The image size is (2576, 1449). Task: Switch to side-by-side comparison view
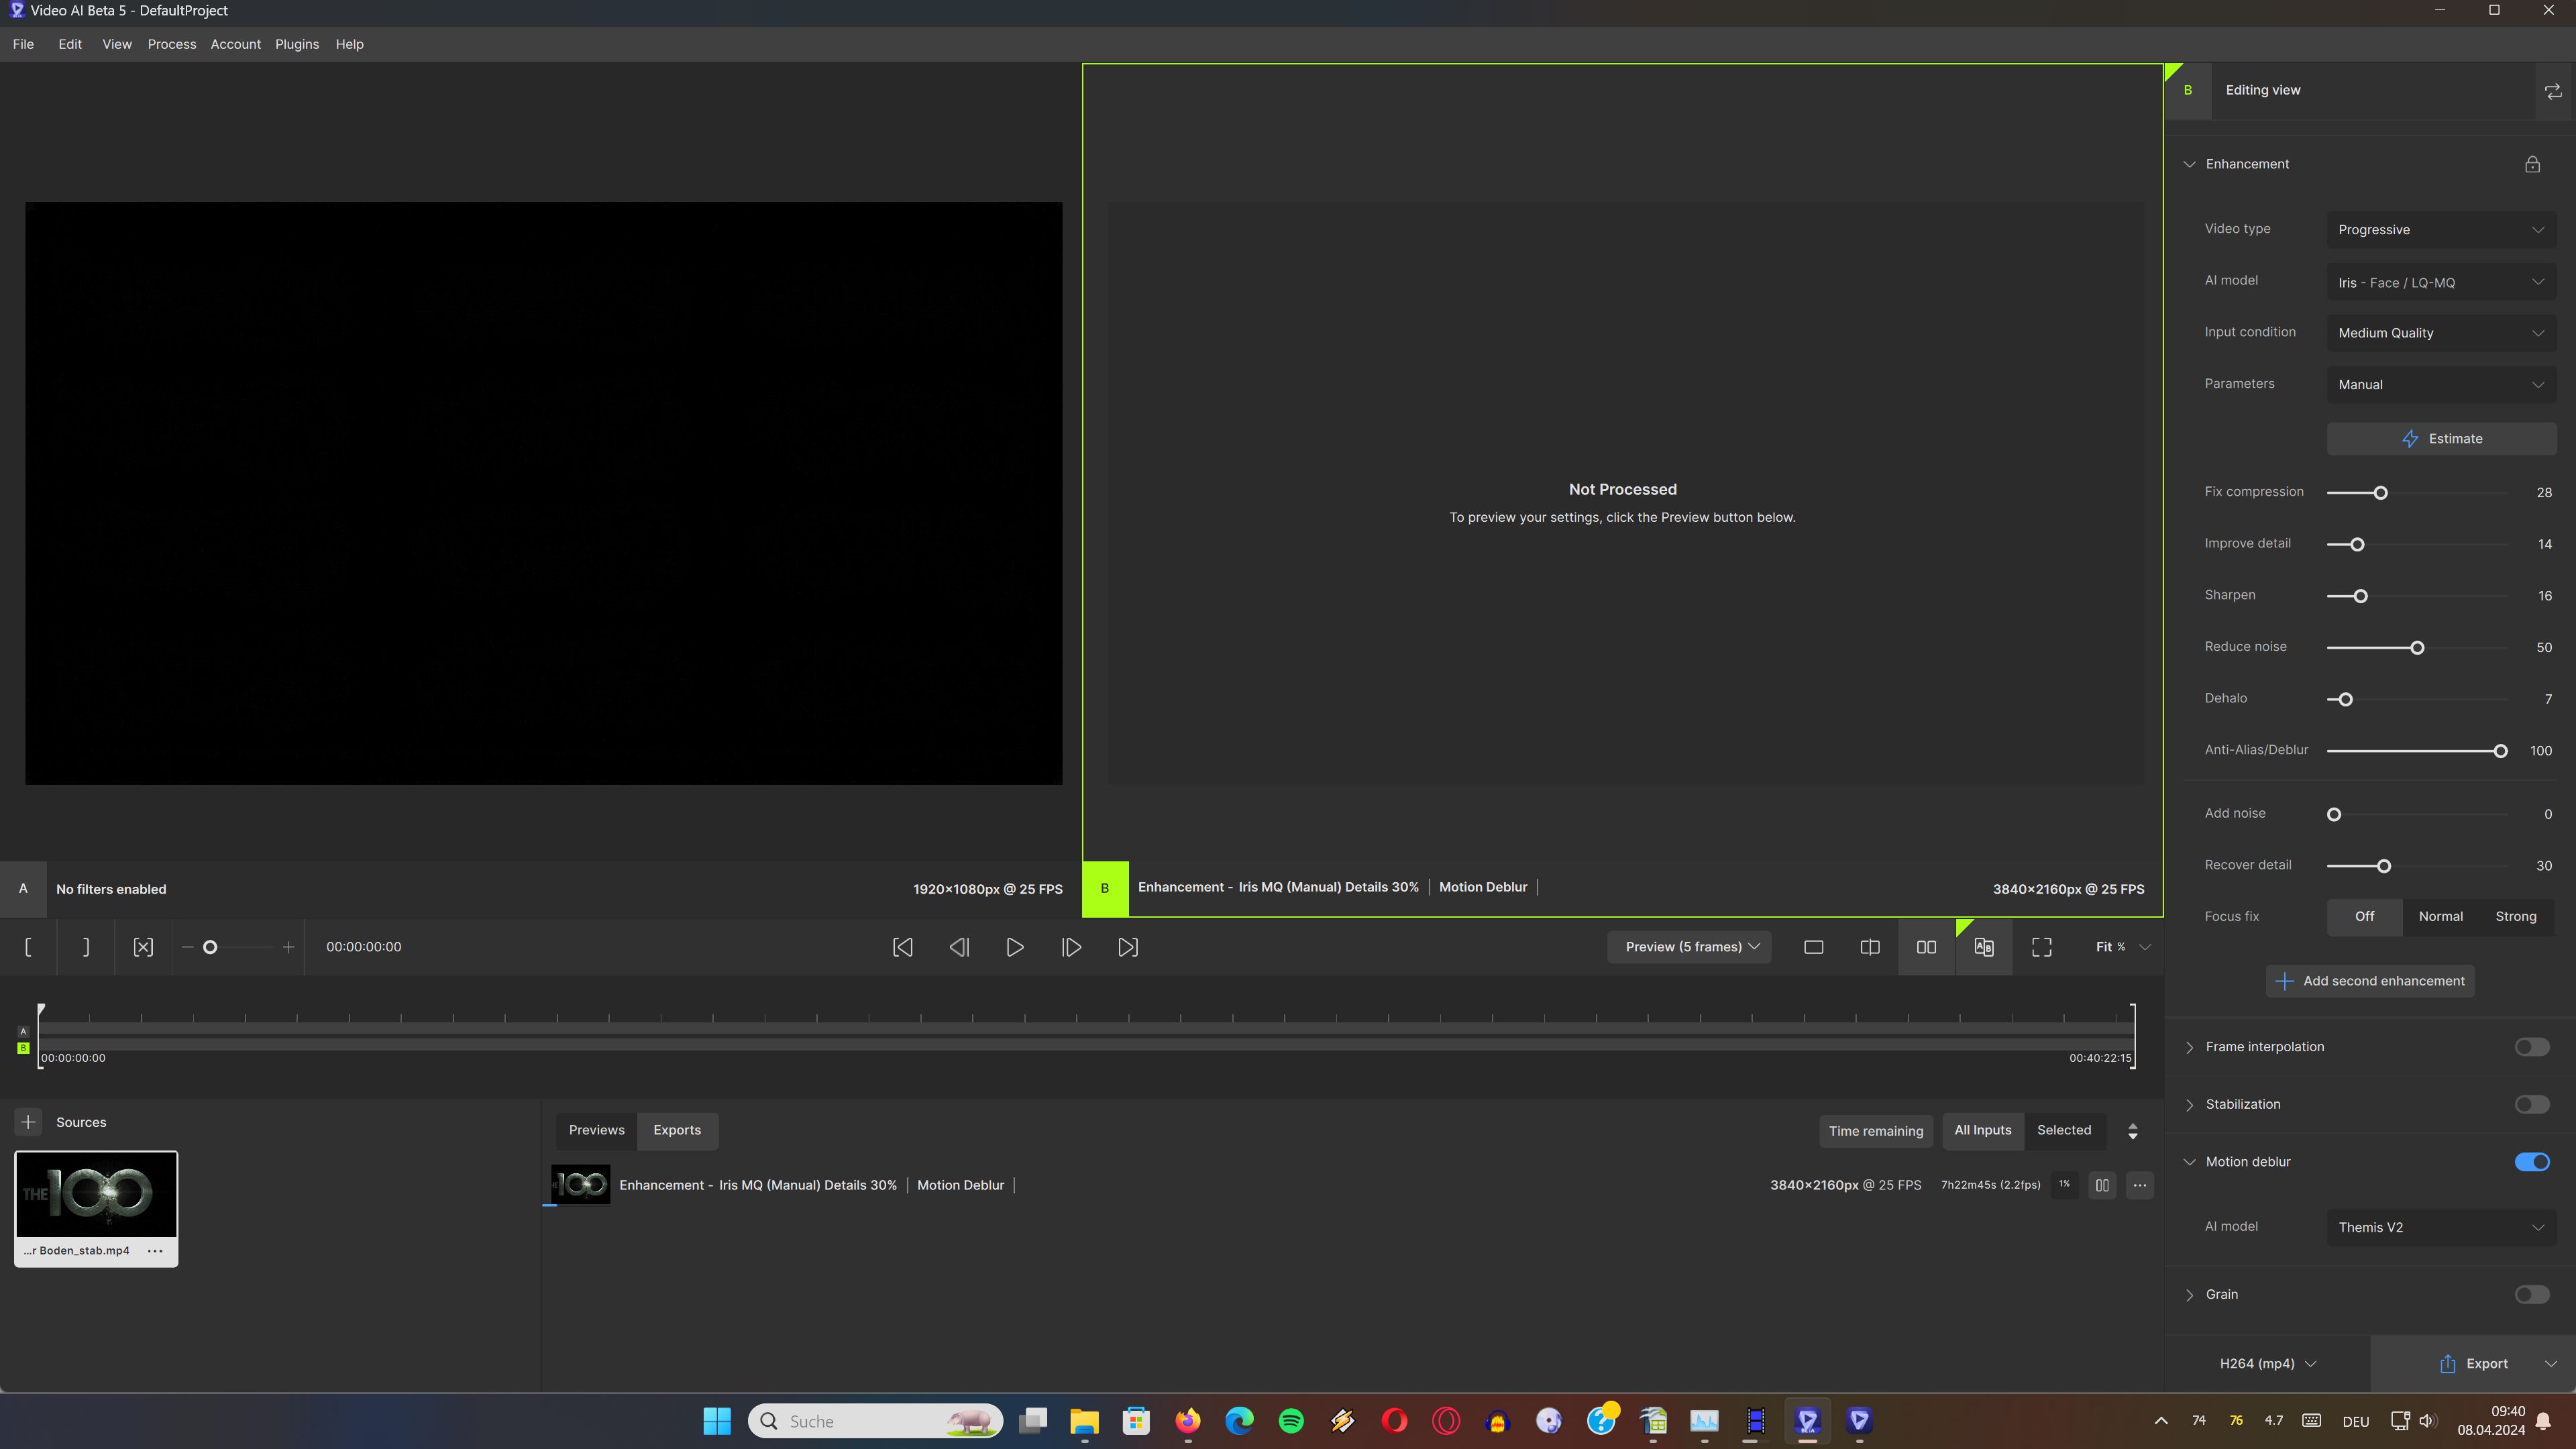(x=1926, y=947)
